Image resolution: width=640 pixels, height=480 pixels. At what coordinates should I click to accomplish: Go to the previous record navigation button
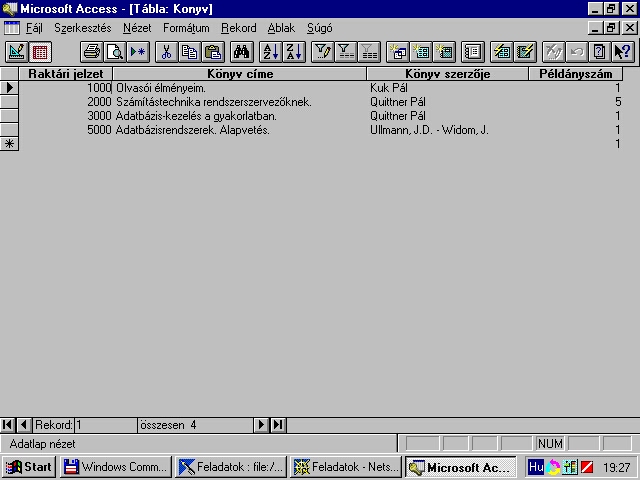pos(24,425)
